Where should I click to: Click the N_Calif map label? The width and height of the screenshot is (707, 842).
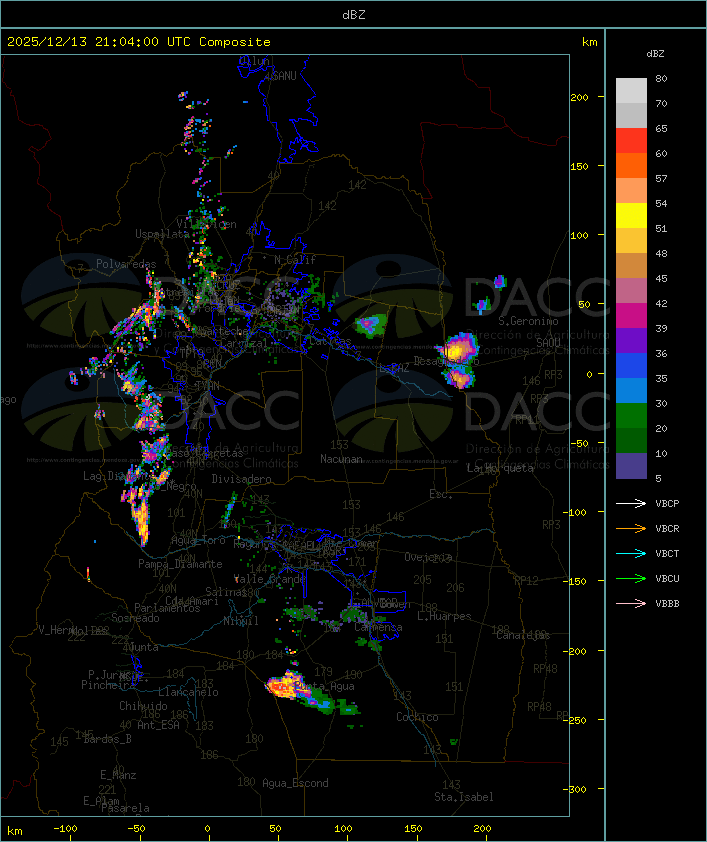coord(295,259)
